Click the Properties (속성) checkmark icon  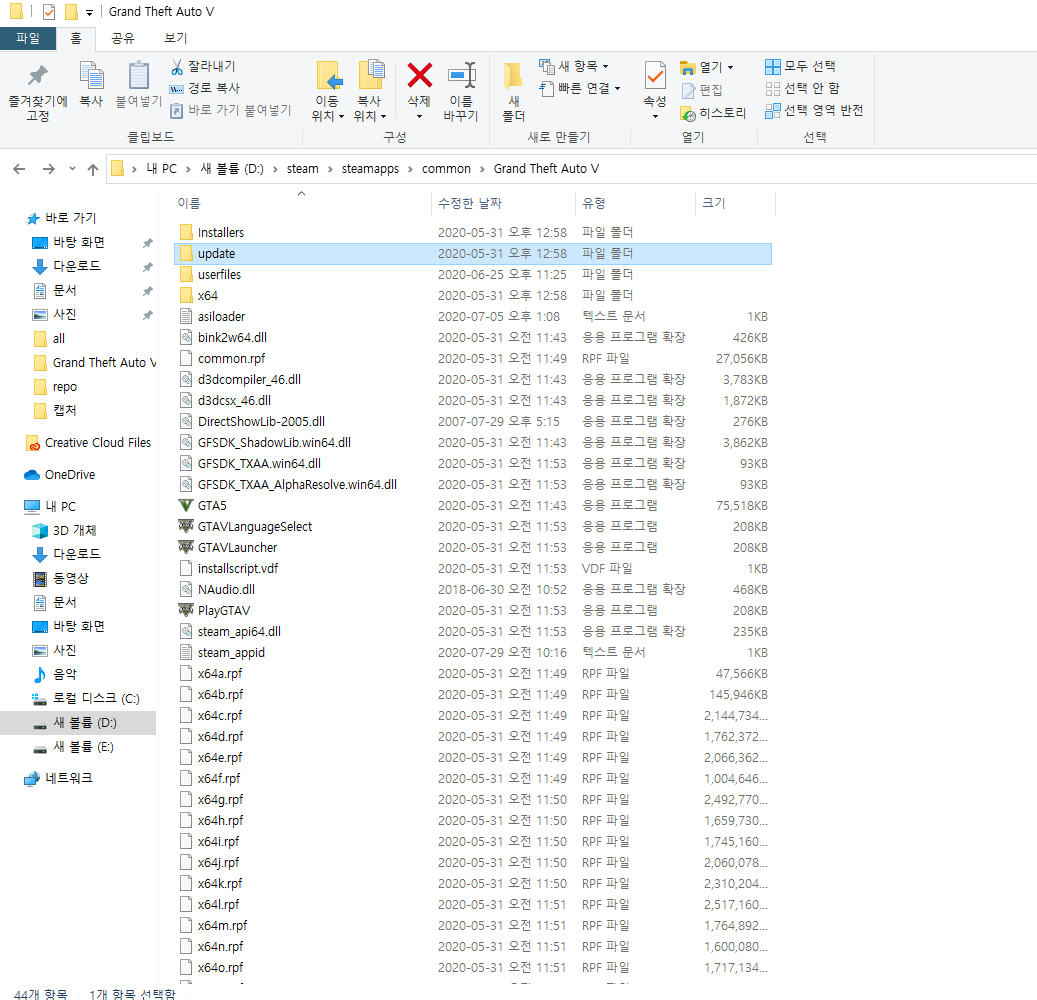(655, 75)
